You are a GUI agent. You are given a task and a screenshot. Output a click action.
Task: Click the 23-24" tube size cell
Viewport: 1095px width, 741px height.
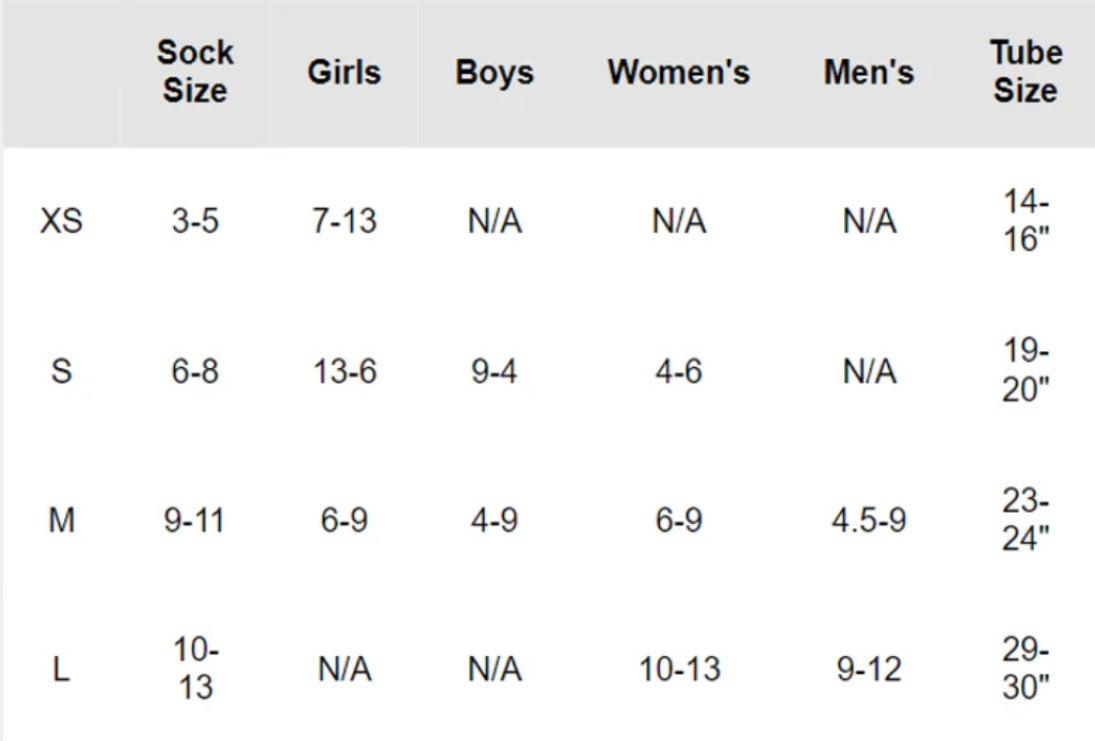1025,521
